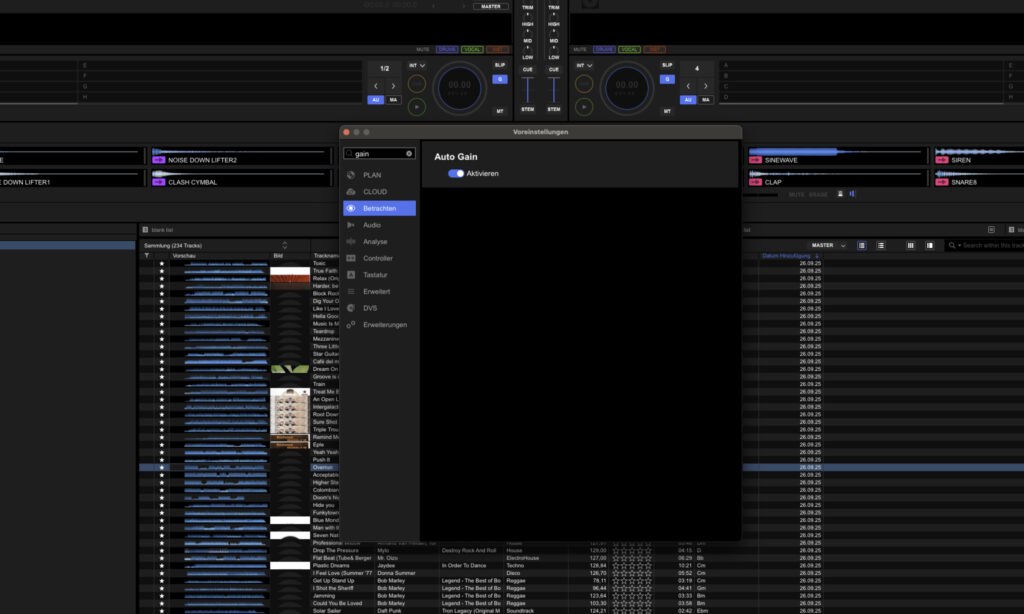Clear the gain search using the X icon

pyautogui.click(x=408, y=153)
